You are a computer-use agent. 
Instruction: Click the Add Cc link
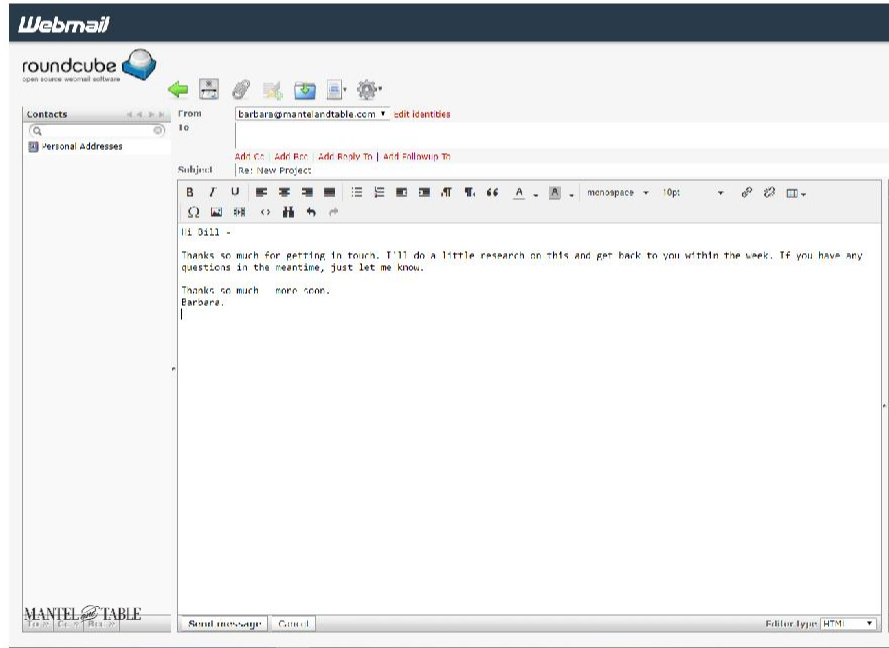pyautogui.click(x=249, y=156)
